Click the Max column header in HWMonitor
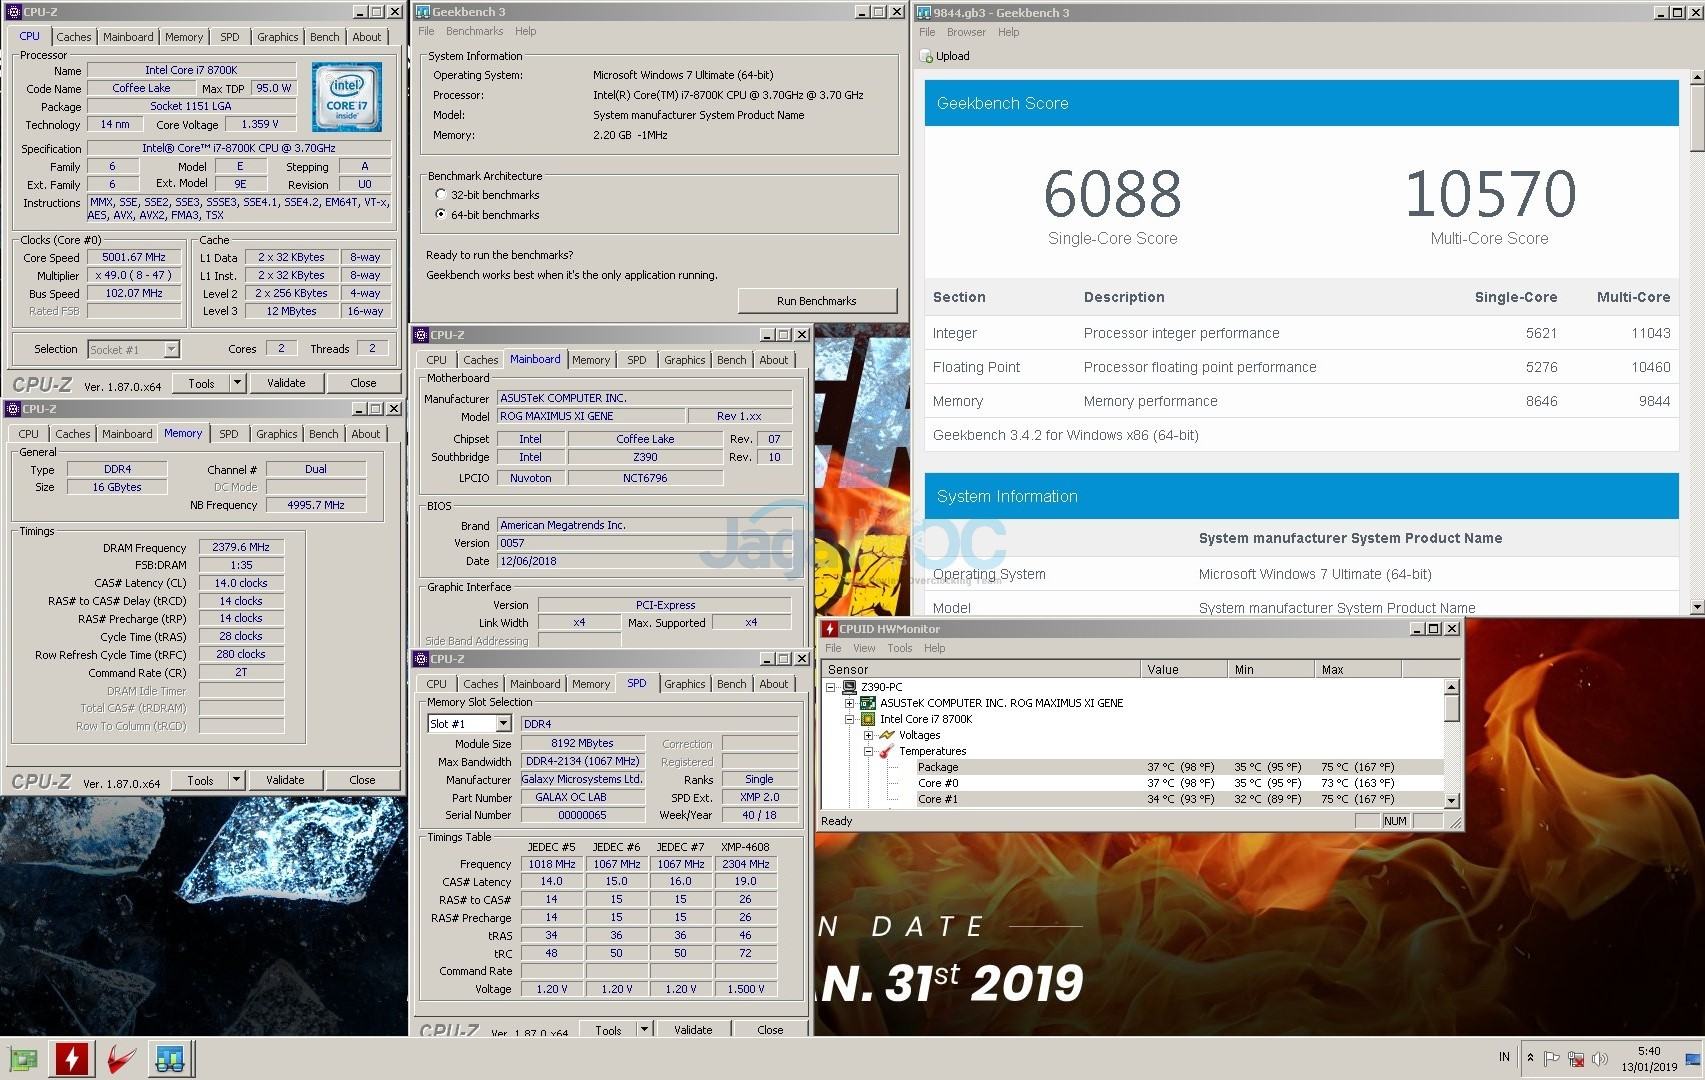 tap(1358, 670)
